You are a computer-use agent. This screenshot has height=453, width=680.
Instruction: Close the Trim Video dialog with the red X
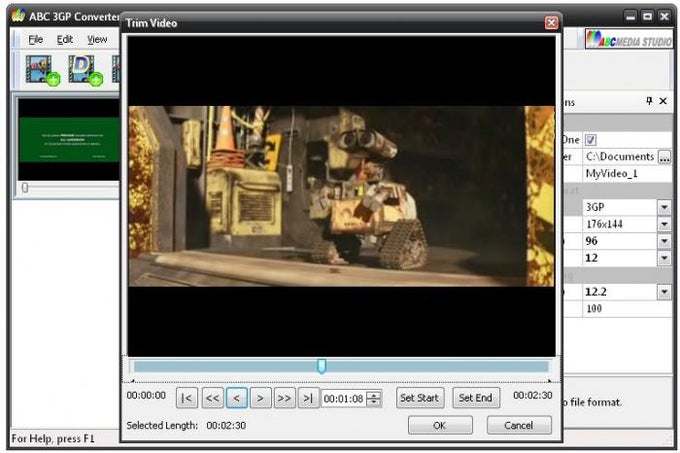pyautogui.click(x=551, y=23)
